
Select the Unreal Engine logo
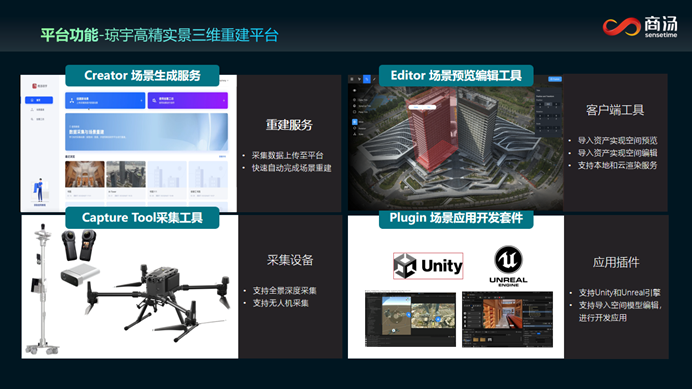pos(508,266)
